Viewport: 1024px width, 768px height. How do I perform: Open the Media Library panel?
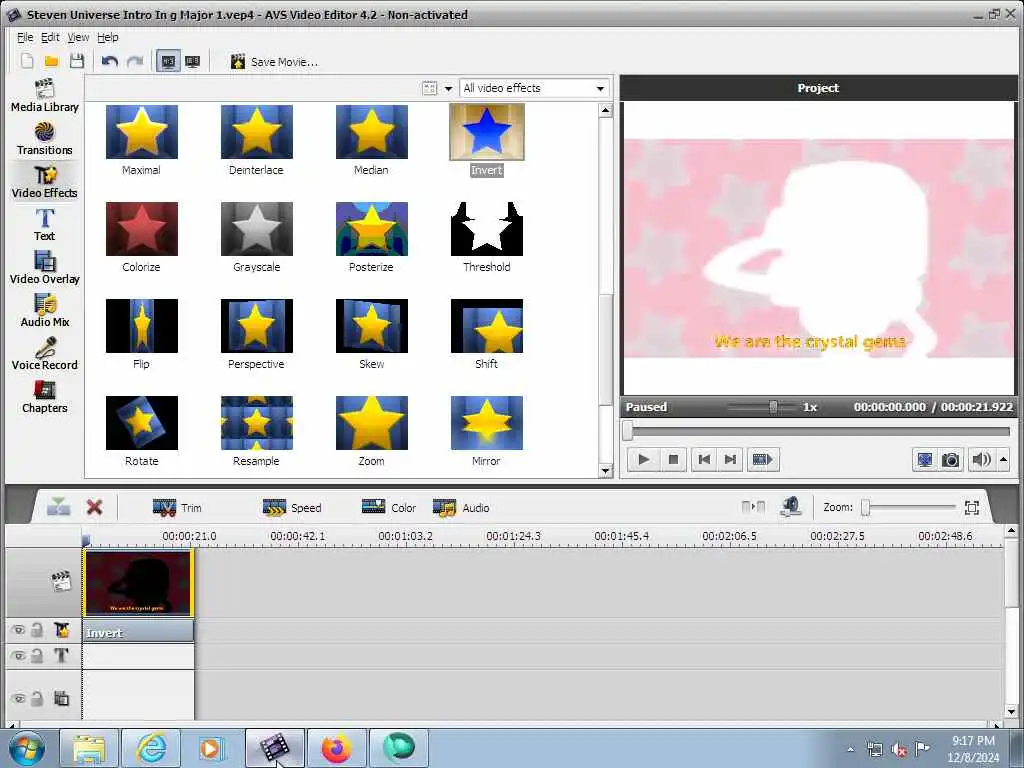tap(44, 96)
